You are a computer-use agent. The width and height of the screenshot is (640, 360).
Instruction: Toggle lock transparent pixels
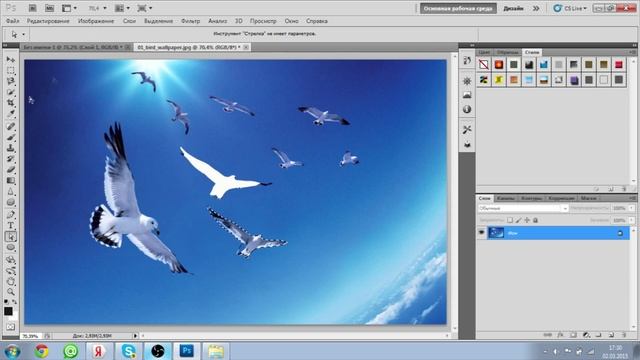coord(510,220)
